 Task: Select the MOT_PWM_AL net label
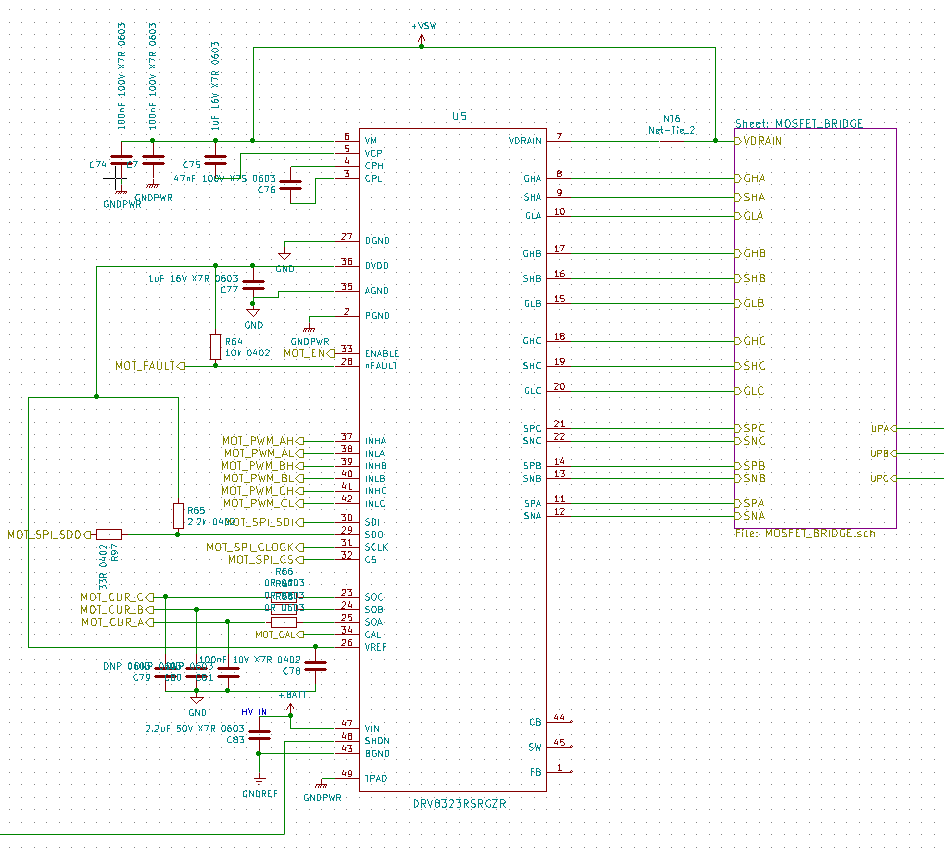click(x=264, y=453)
